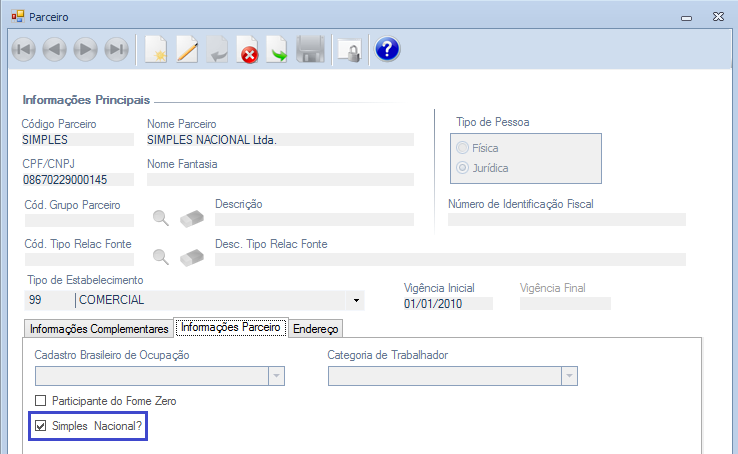Open help with the blue question mark
This screenshot has height=454, width=738.
[387, 49]
